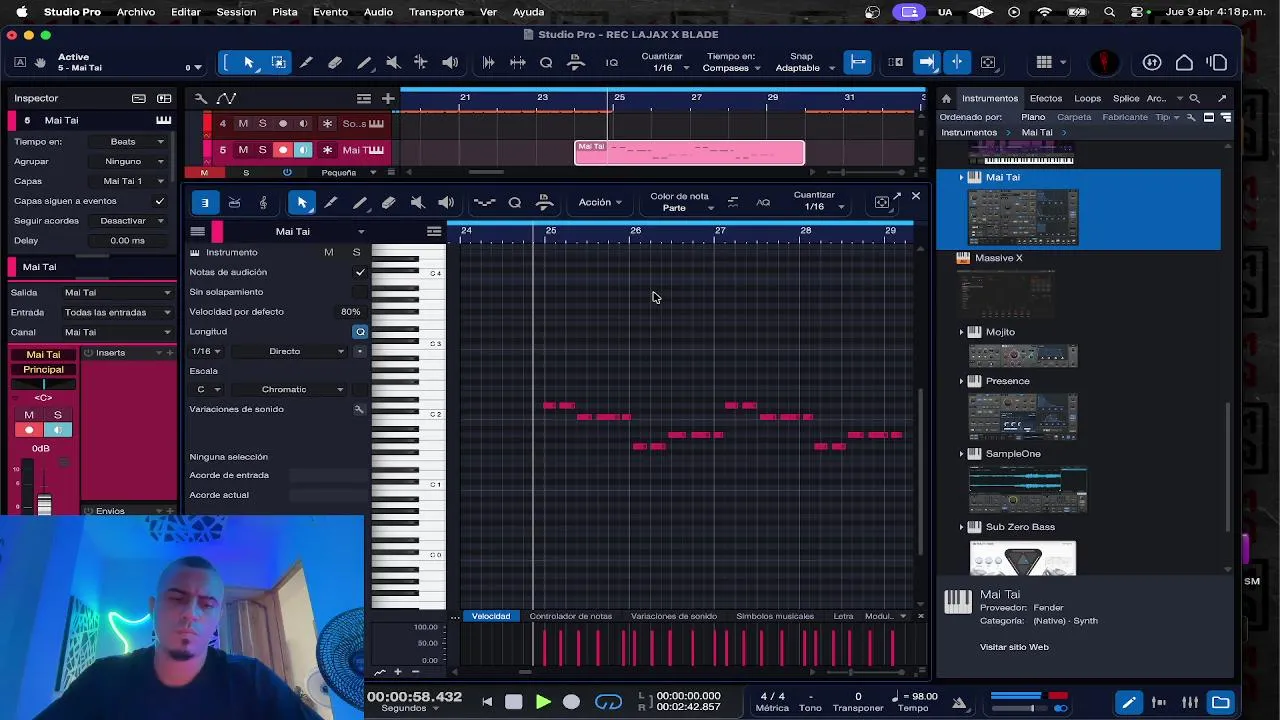
Task: Click the AQ auto quantize icon in editor
Action: (763, 203)
